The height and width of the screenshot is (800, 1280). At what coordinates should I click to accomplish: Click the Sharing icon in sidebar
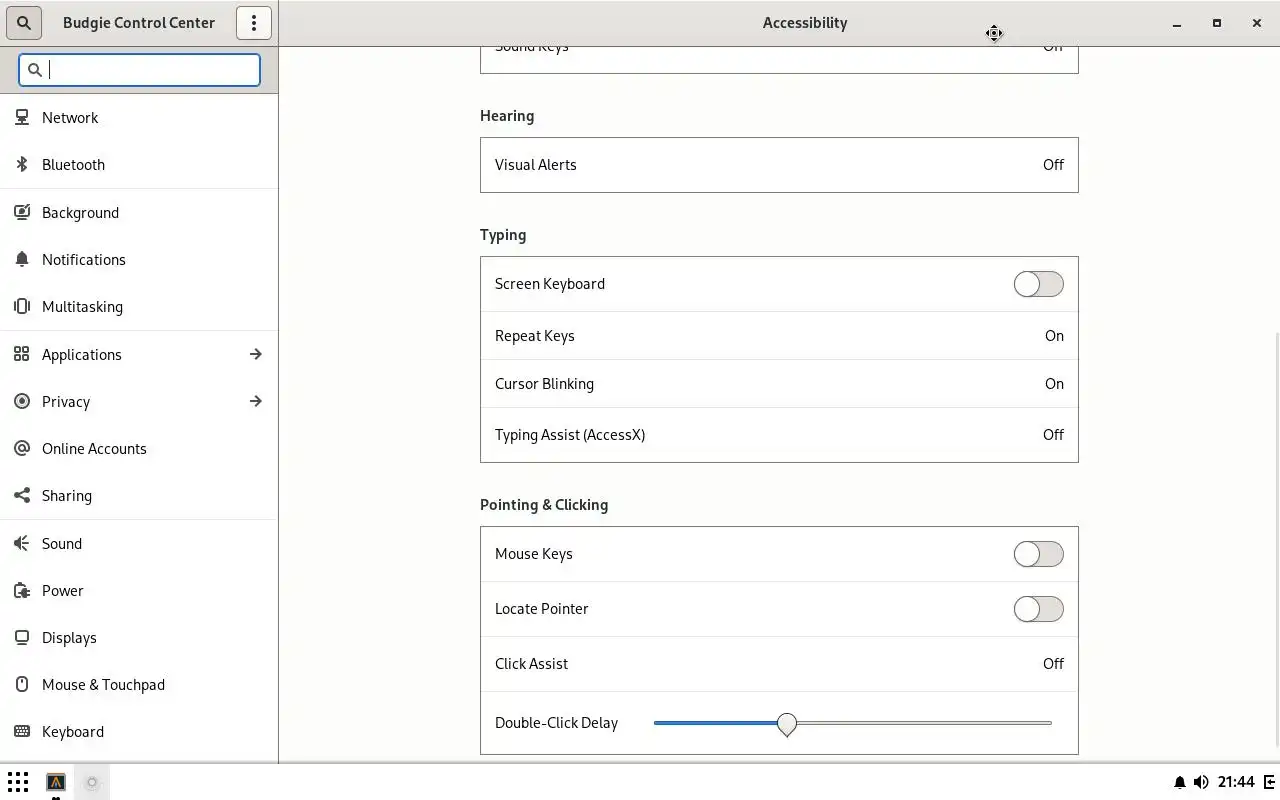[22, 496]
